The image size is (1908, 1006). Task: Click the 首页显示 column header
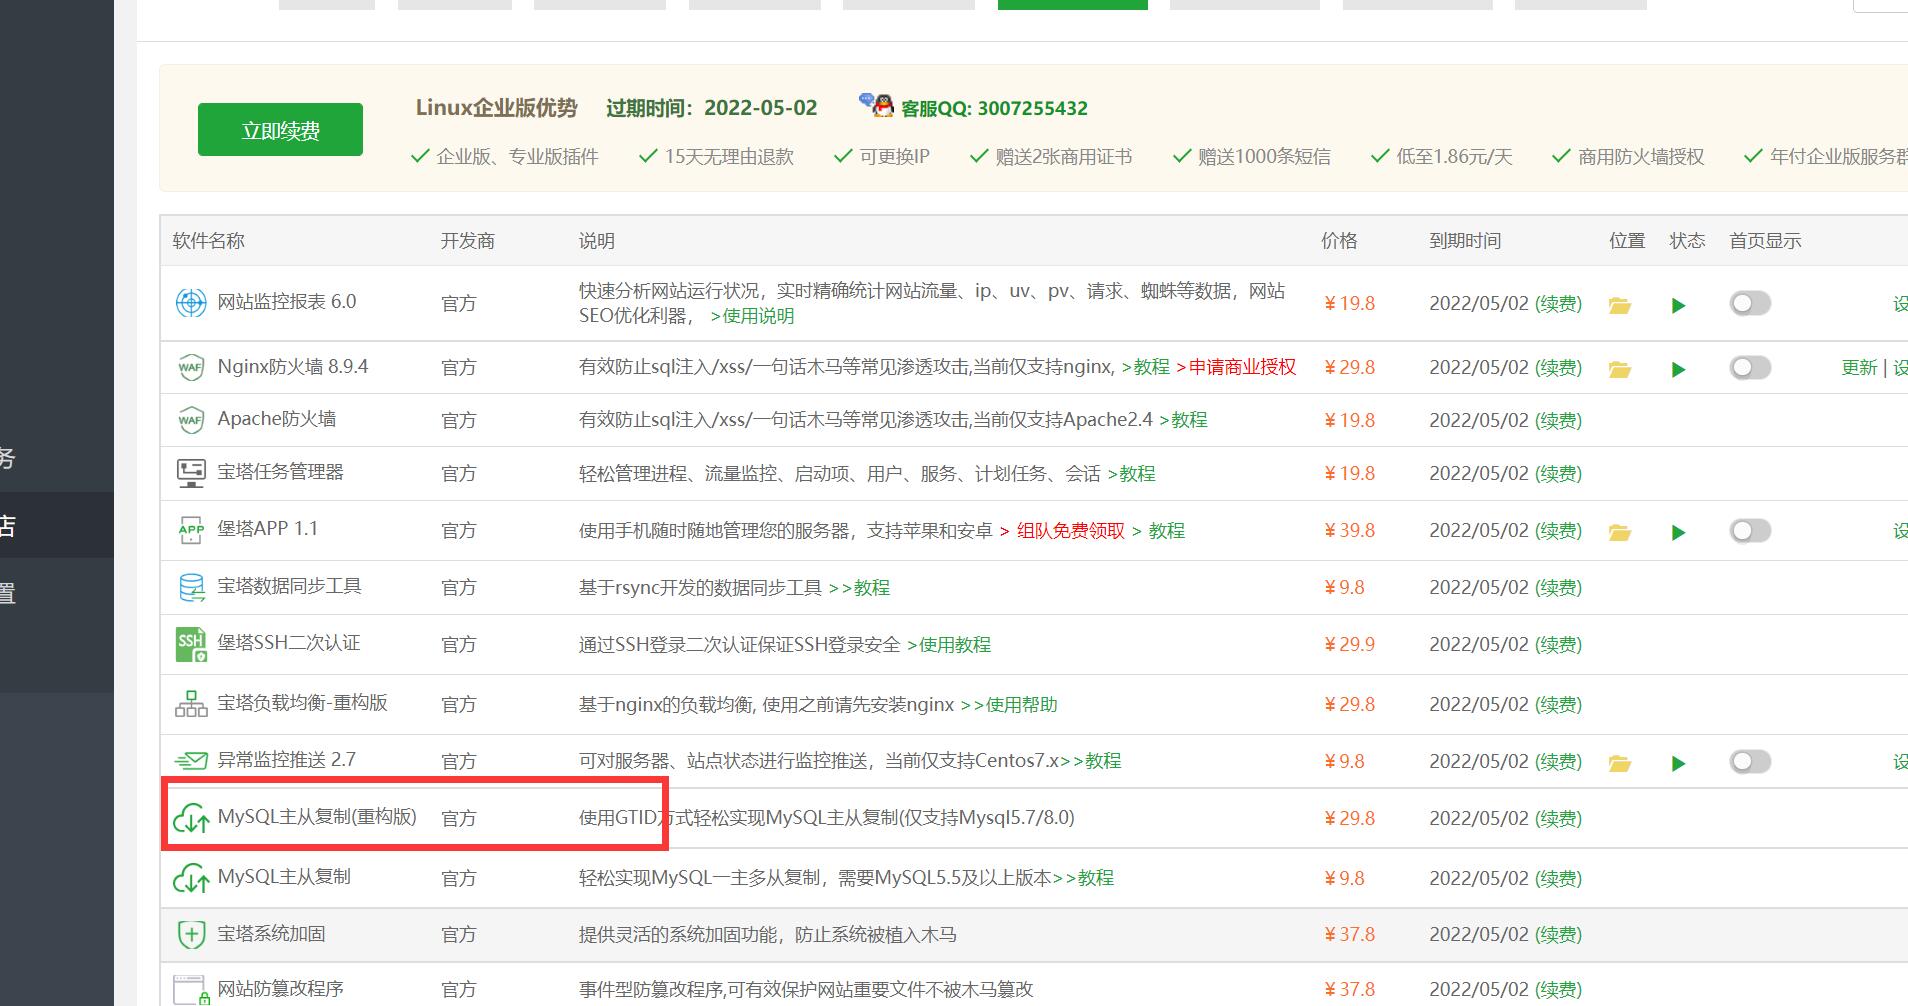1765,240
